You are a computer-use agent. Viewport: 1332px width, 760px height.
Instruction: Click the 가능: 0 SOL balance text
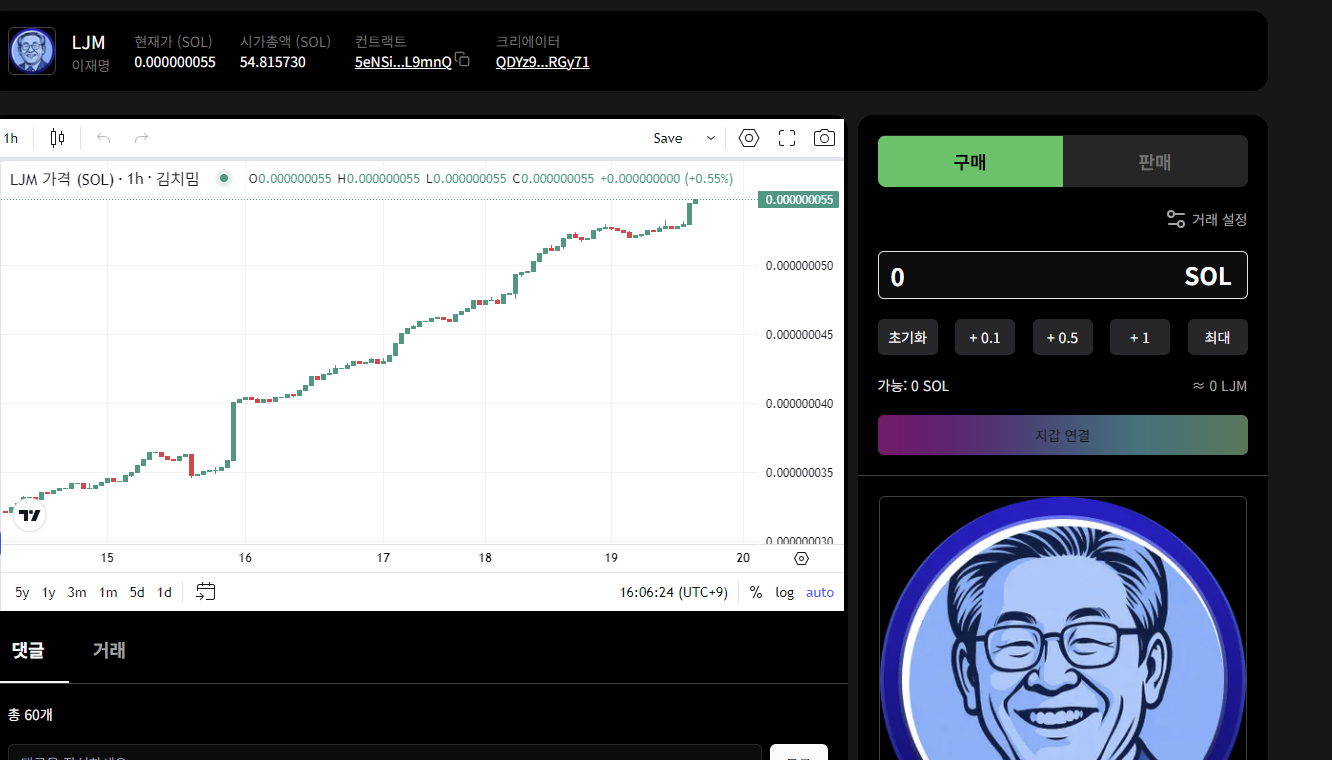point(913,386)
